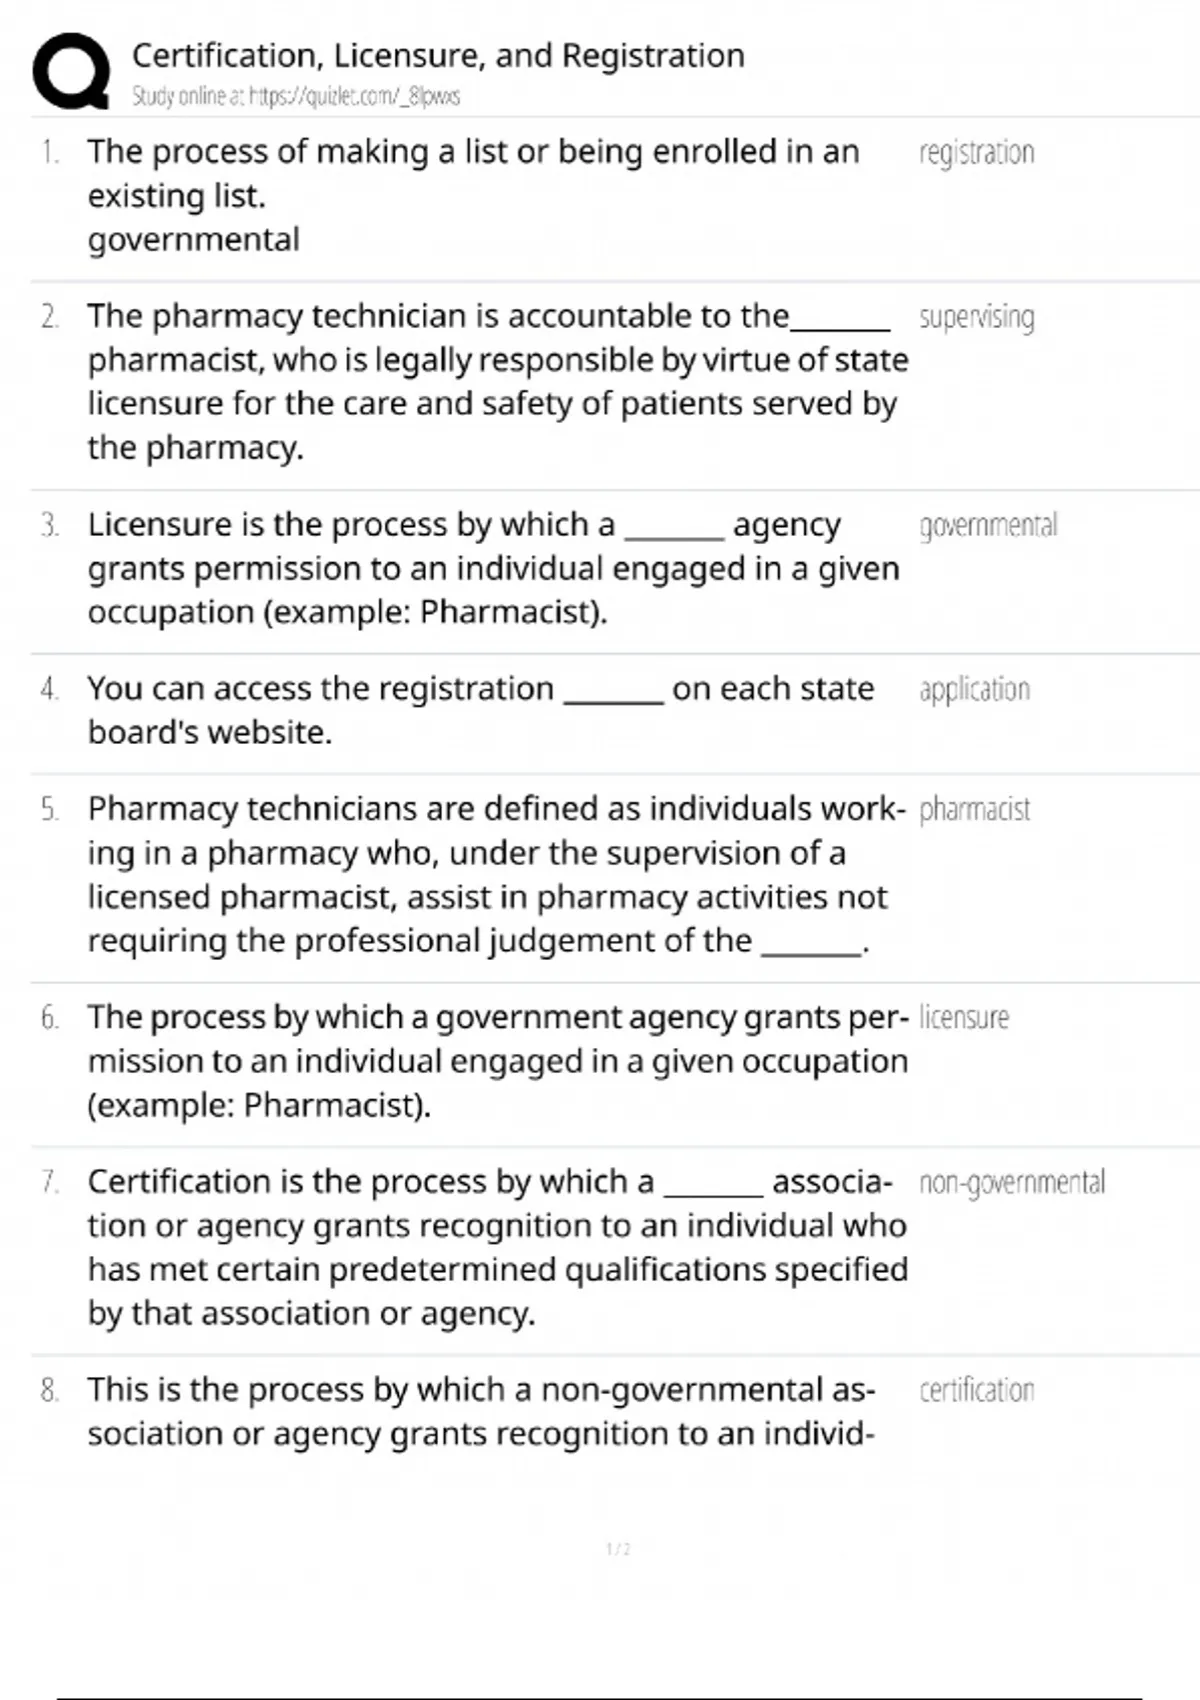
Task: Click the question starting 'Pharmacy technicians are defined'
Action: click(x=496, y=874)
